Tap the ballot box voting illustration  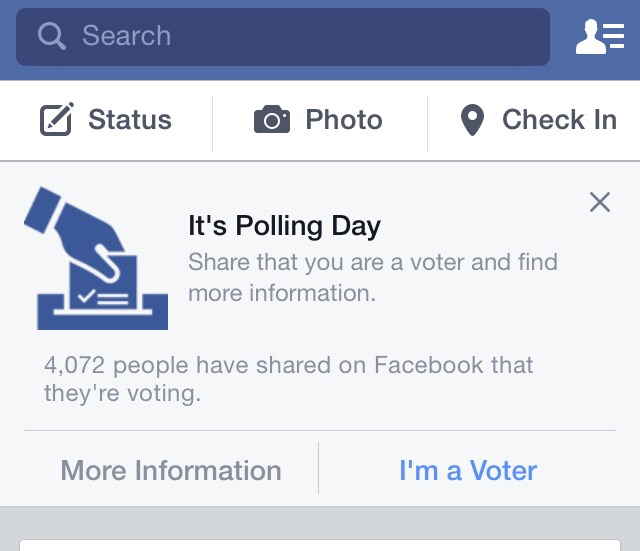pos(96,258)
